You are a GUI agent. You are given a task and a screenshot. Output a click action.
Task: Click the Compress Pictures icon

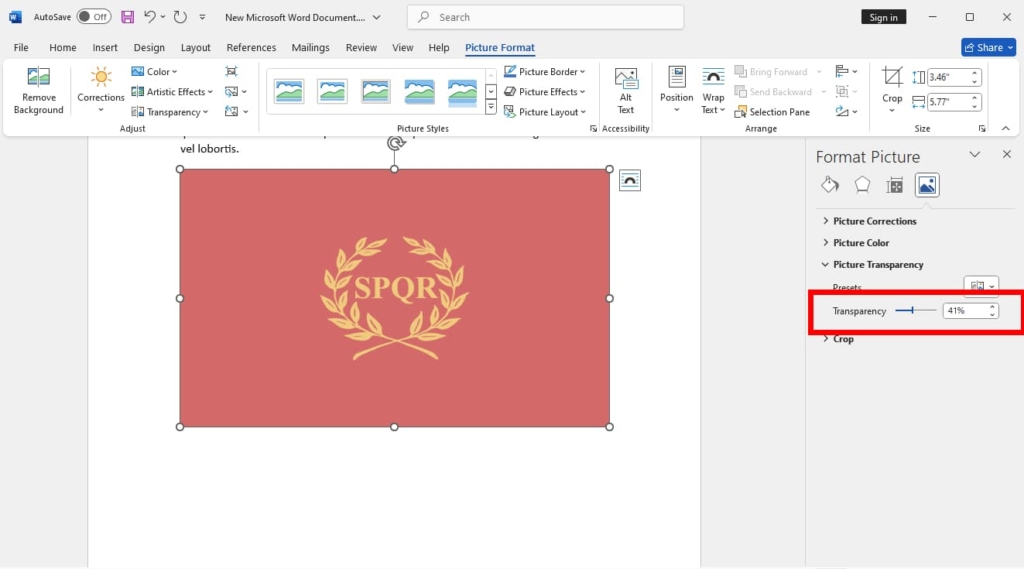pos(231,71)
